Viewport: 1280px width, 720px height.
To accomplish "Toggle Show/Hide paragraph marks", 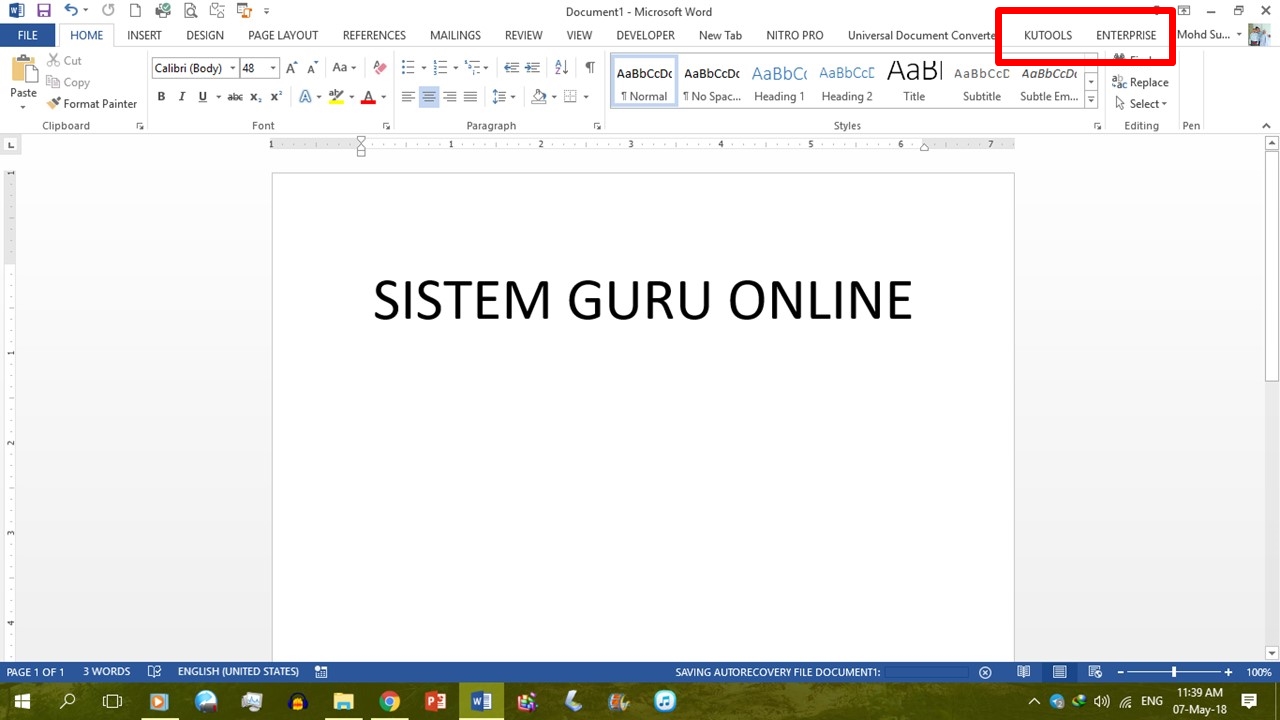I will coord(590,68).
